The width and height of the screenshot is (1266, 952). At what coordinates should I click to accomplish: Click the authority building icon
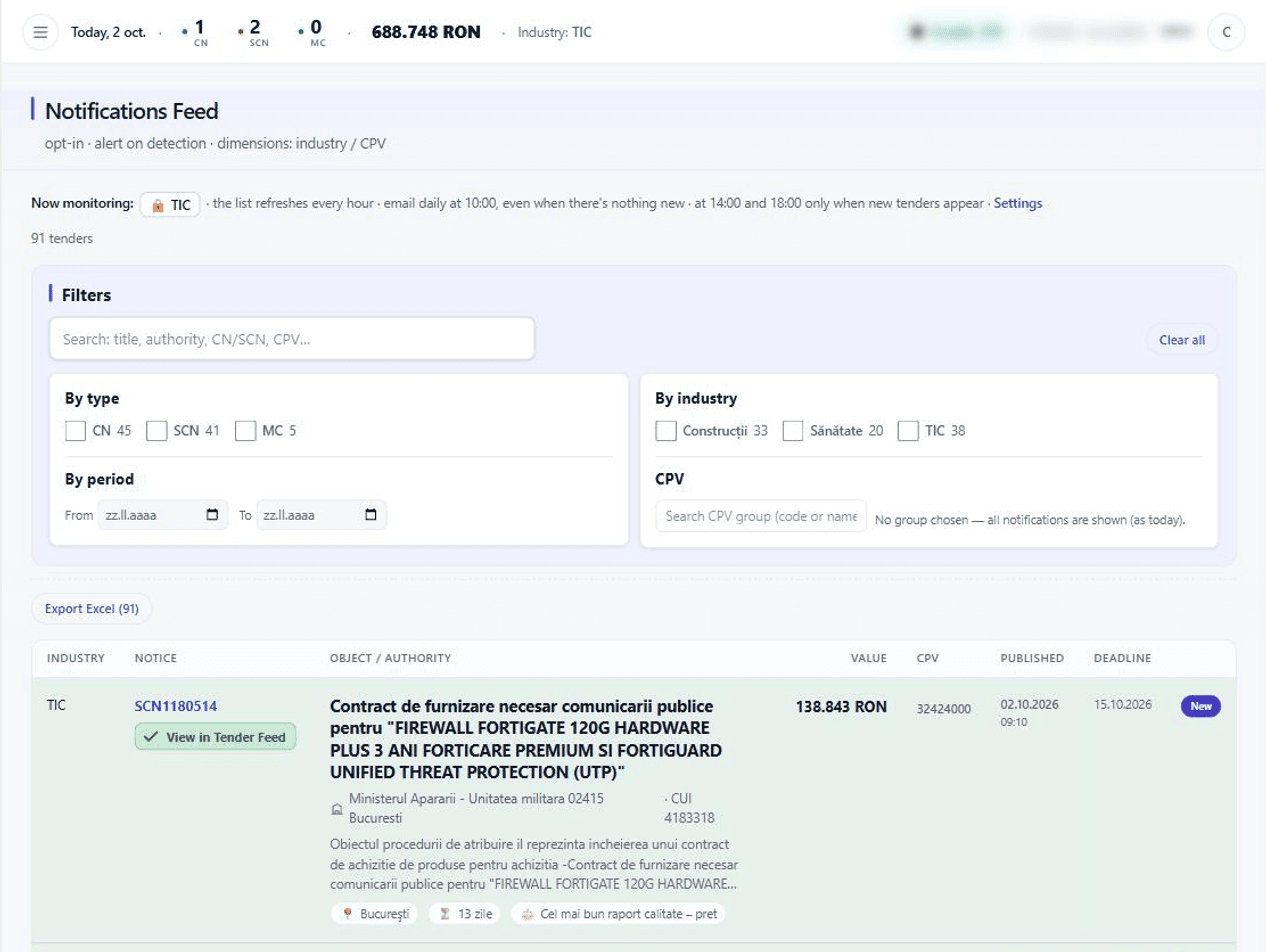pos(337,808)
